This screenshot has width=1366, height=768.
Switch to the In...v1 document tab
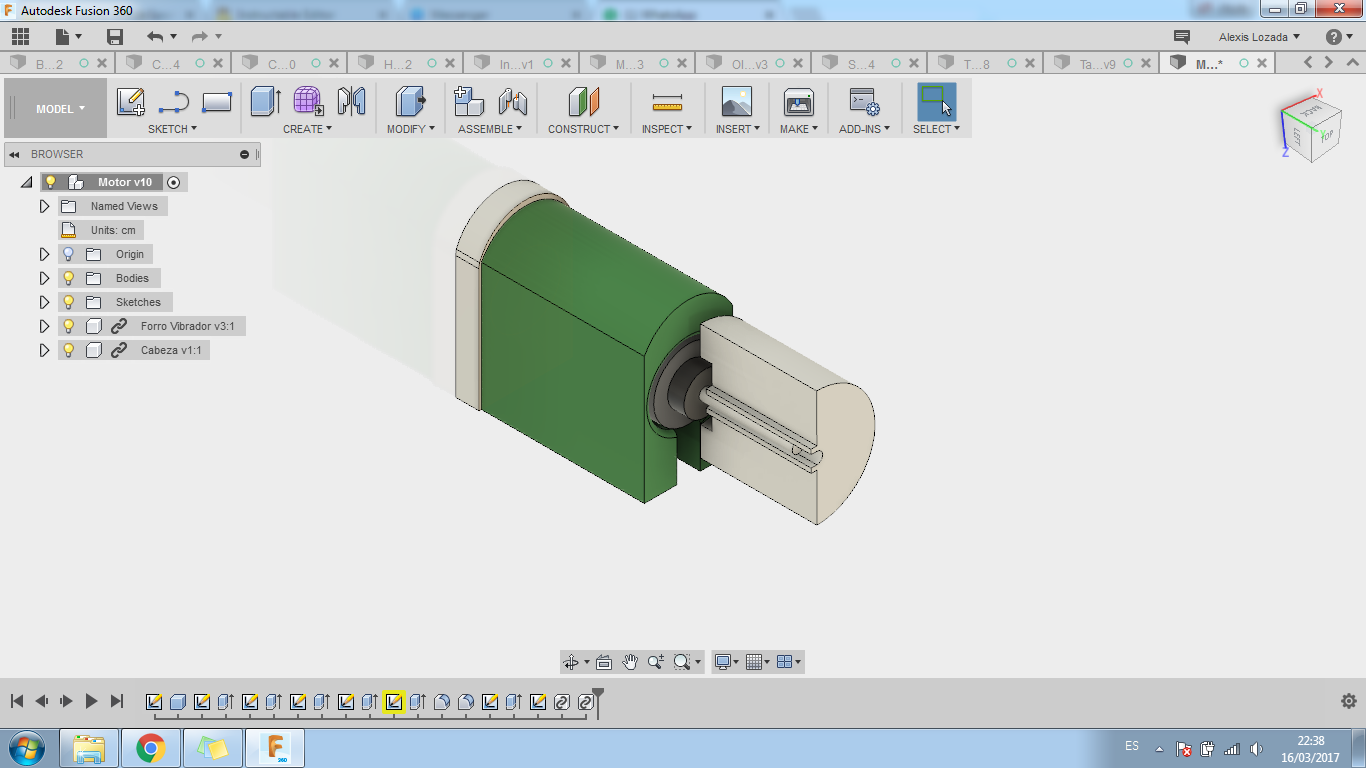(521, 63)
